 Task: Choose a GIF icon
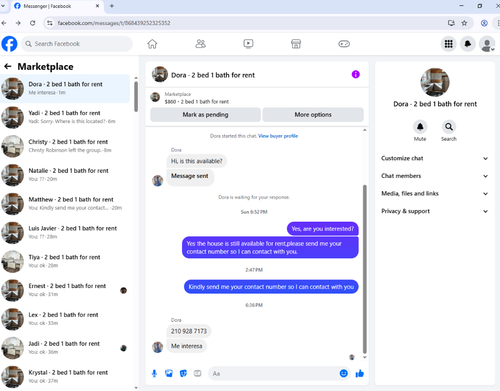coord(198,373)
